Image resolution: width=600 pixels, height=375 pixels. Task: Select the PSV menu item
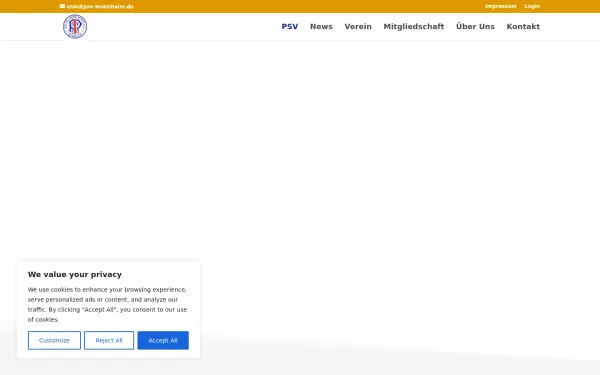pos(290,26)
